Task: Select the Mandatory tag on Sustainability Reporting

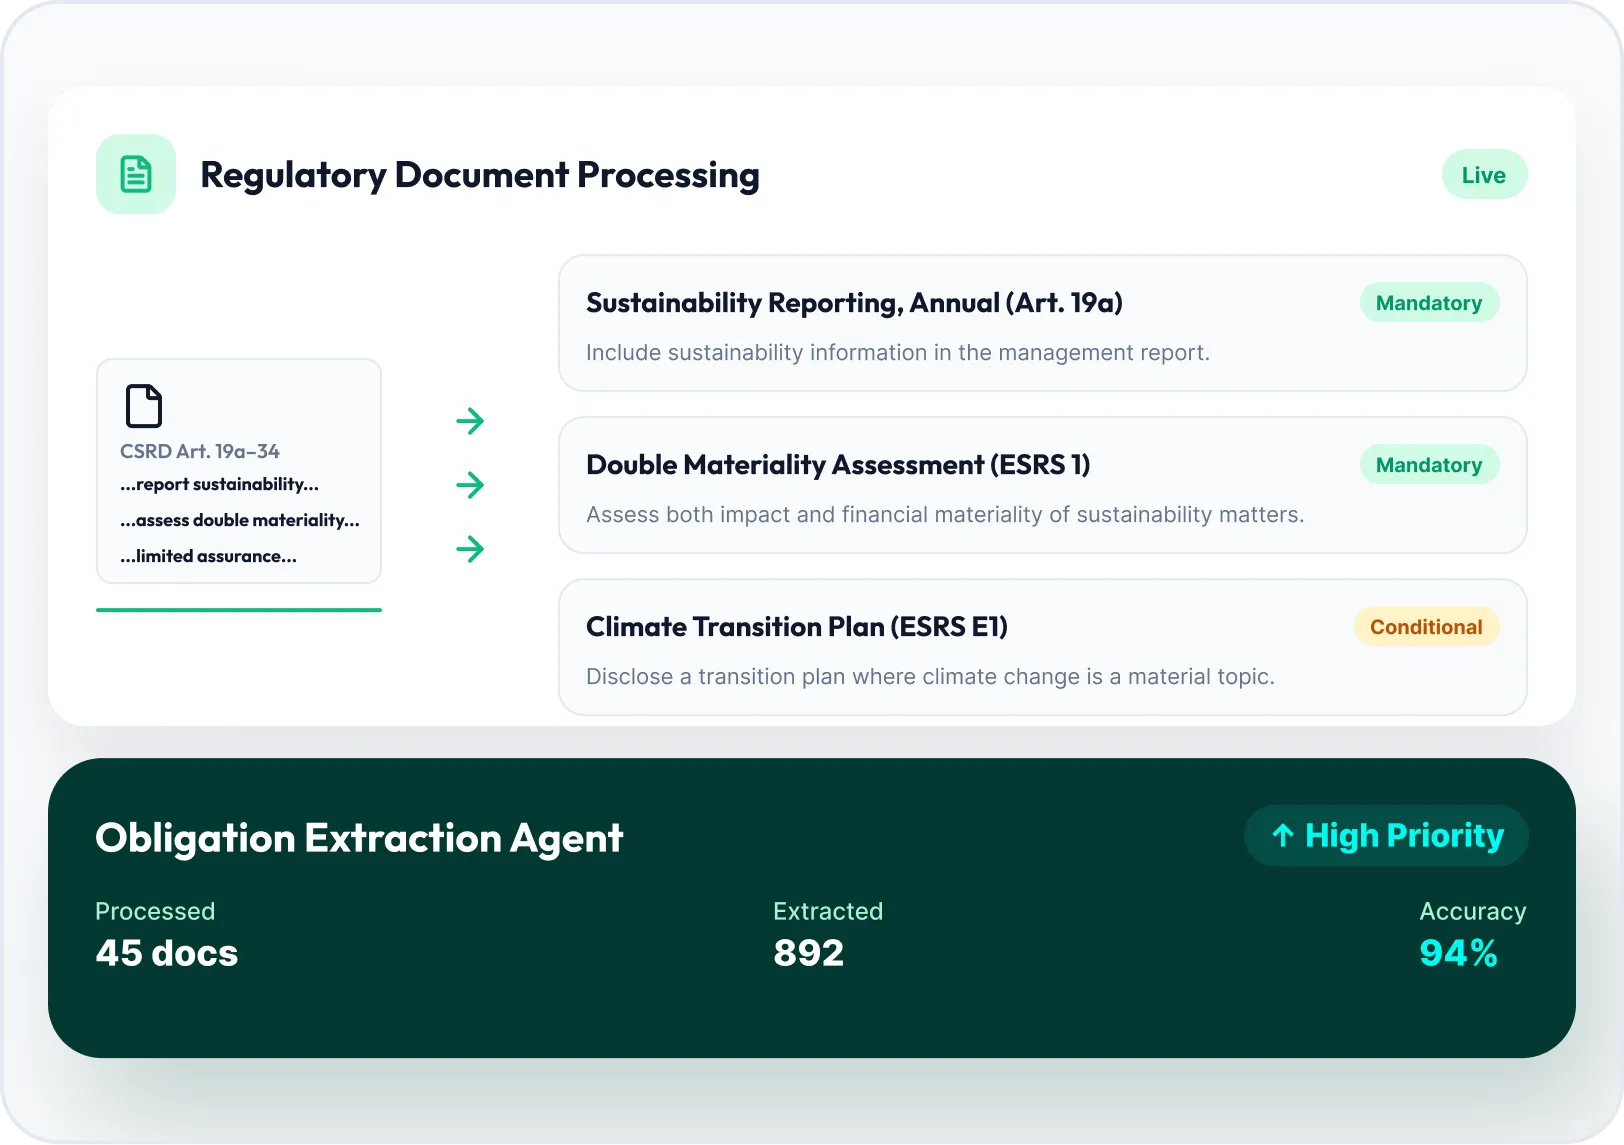Action: pos(1429,303)
